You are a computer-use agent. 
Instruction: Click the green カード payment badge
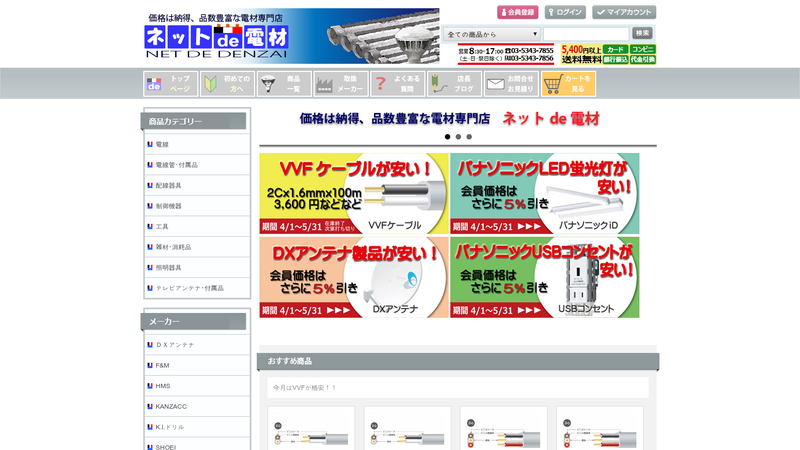615,49
